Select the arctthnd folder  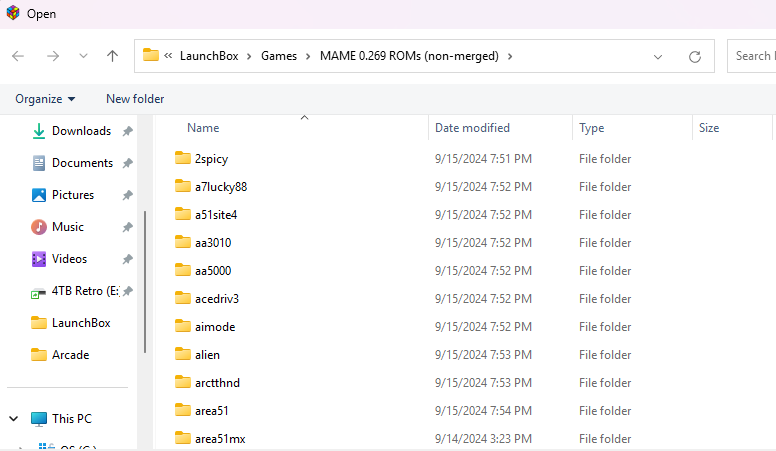217,383
